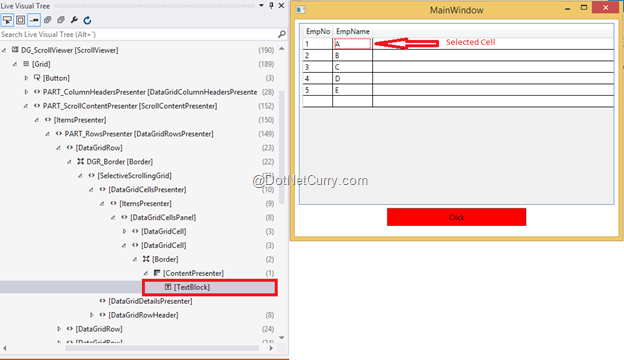Screen dimensions: 624x360
Task: Collapse the DGR_Border [Border] node
Action: click(69, 162)
